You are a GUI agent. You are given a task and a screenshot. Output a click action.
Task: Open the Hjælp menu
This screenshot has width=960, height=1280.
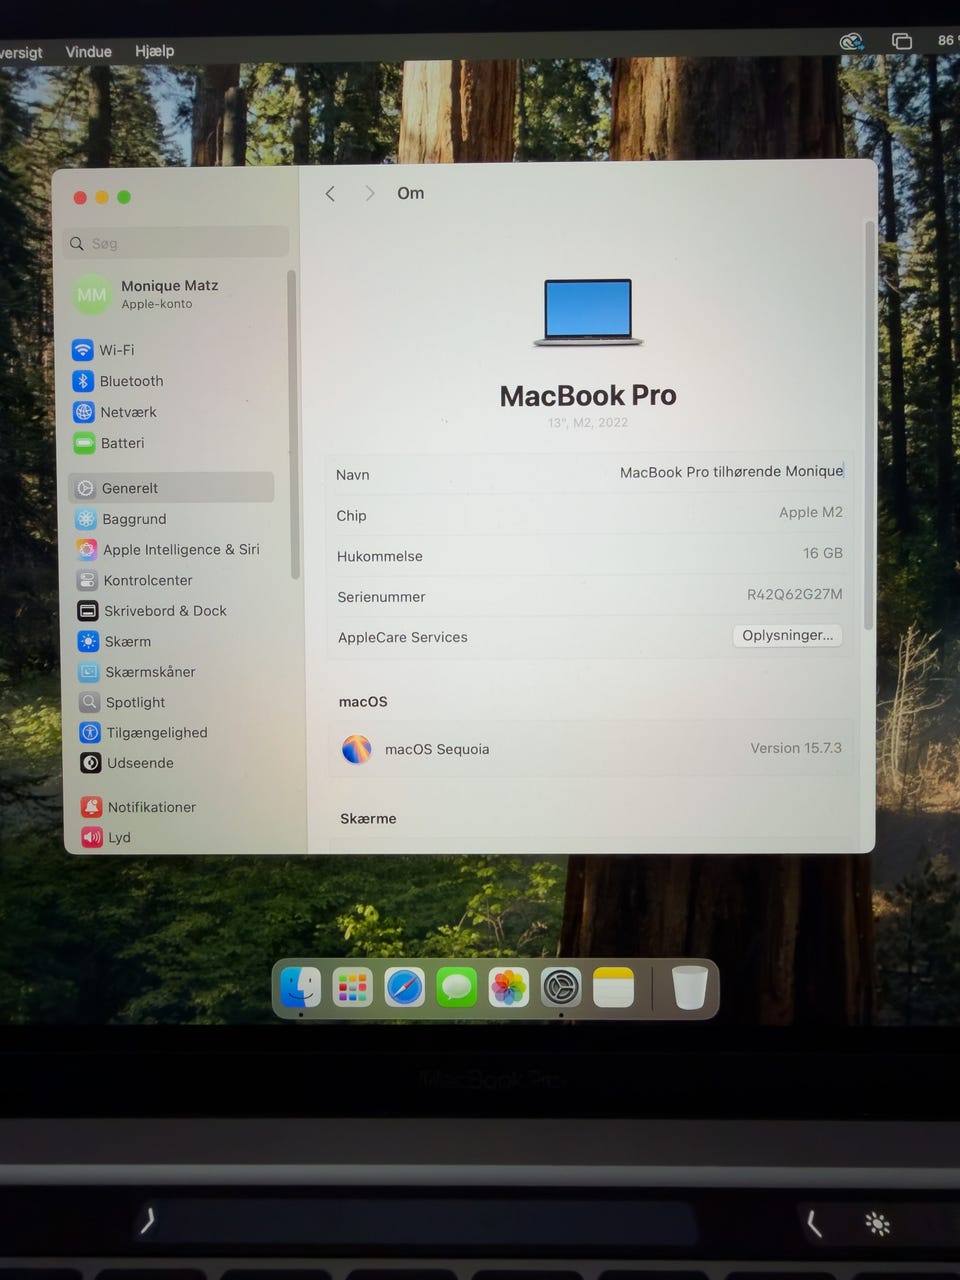coord(154,50)
